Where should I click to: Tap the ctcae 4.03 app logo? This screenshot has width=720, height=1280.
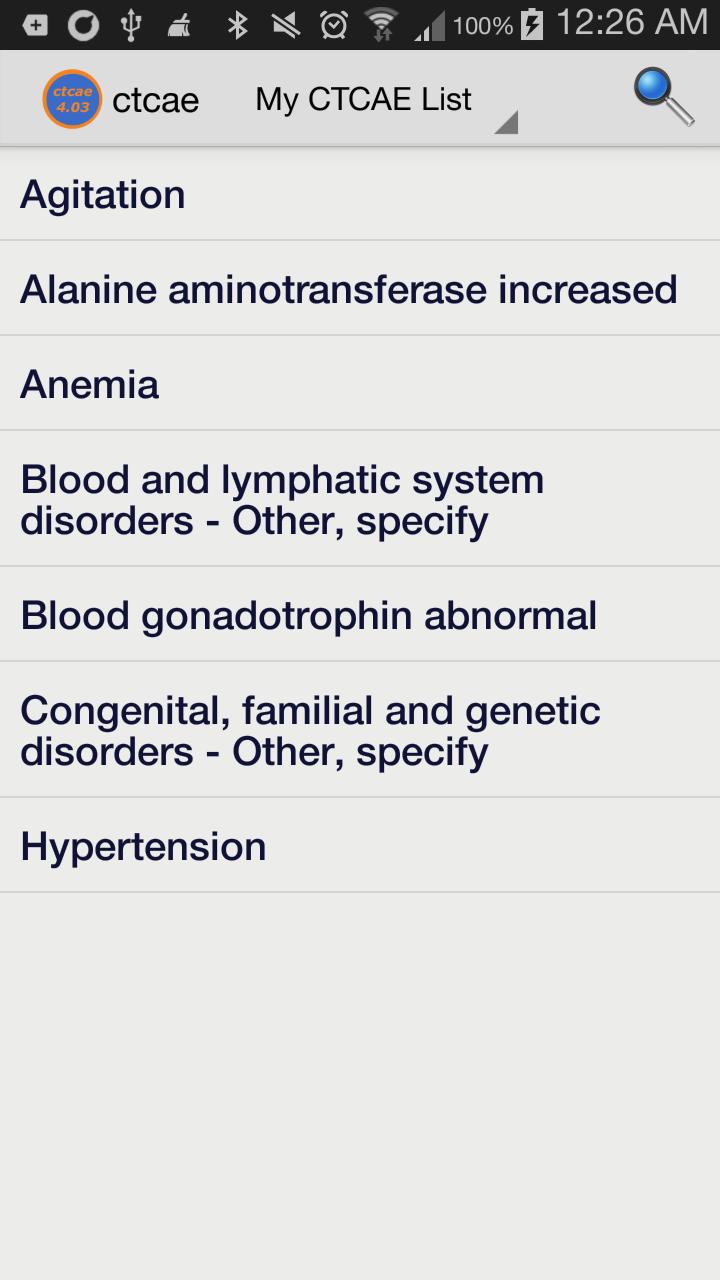tap(71, 99)
